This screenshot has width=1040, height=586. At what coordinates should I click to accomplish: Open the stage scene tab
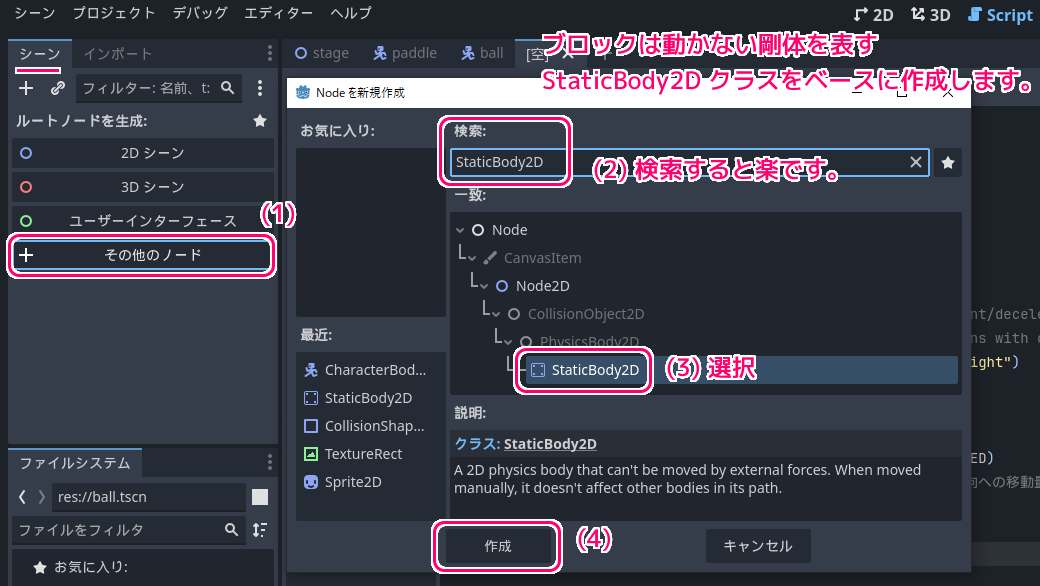[322, 53]
